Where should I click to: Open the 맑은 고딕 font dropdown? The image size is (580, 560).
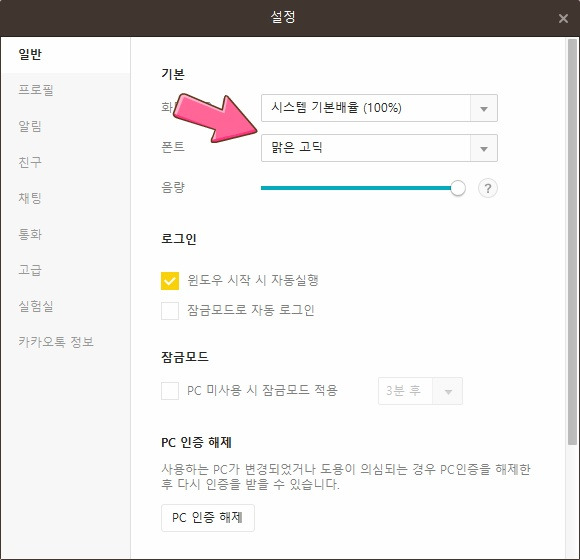pyautogui.click(x=379, y=148)
